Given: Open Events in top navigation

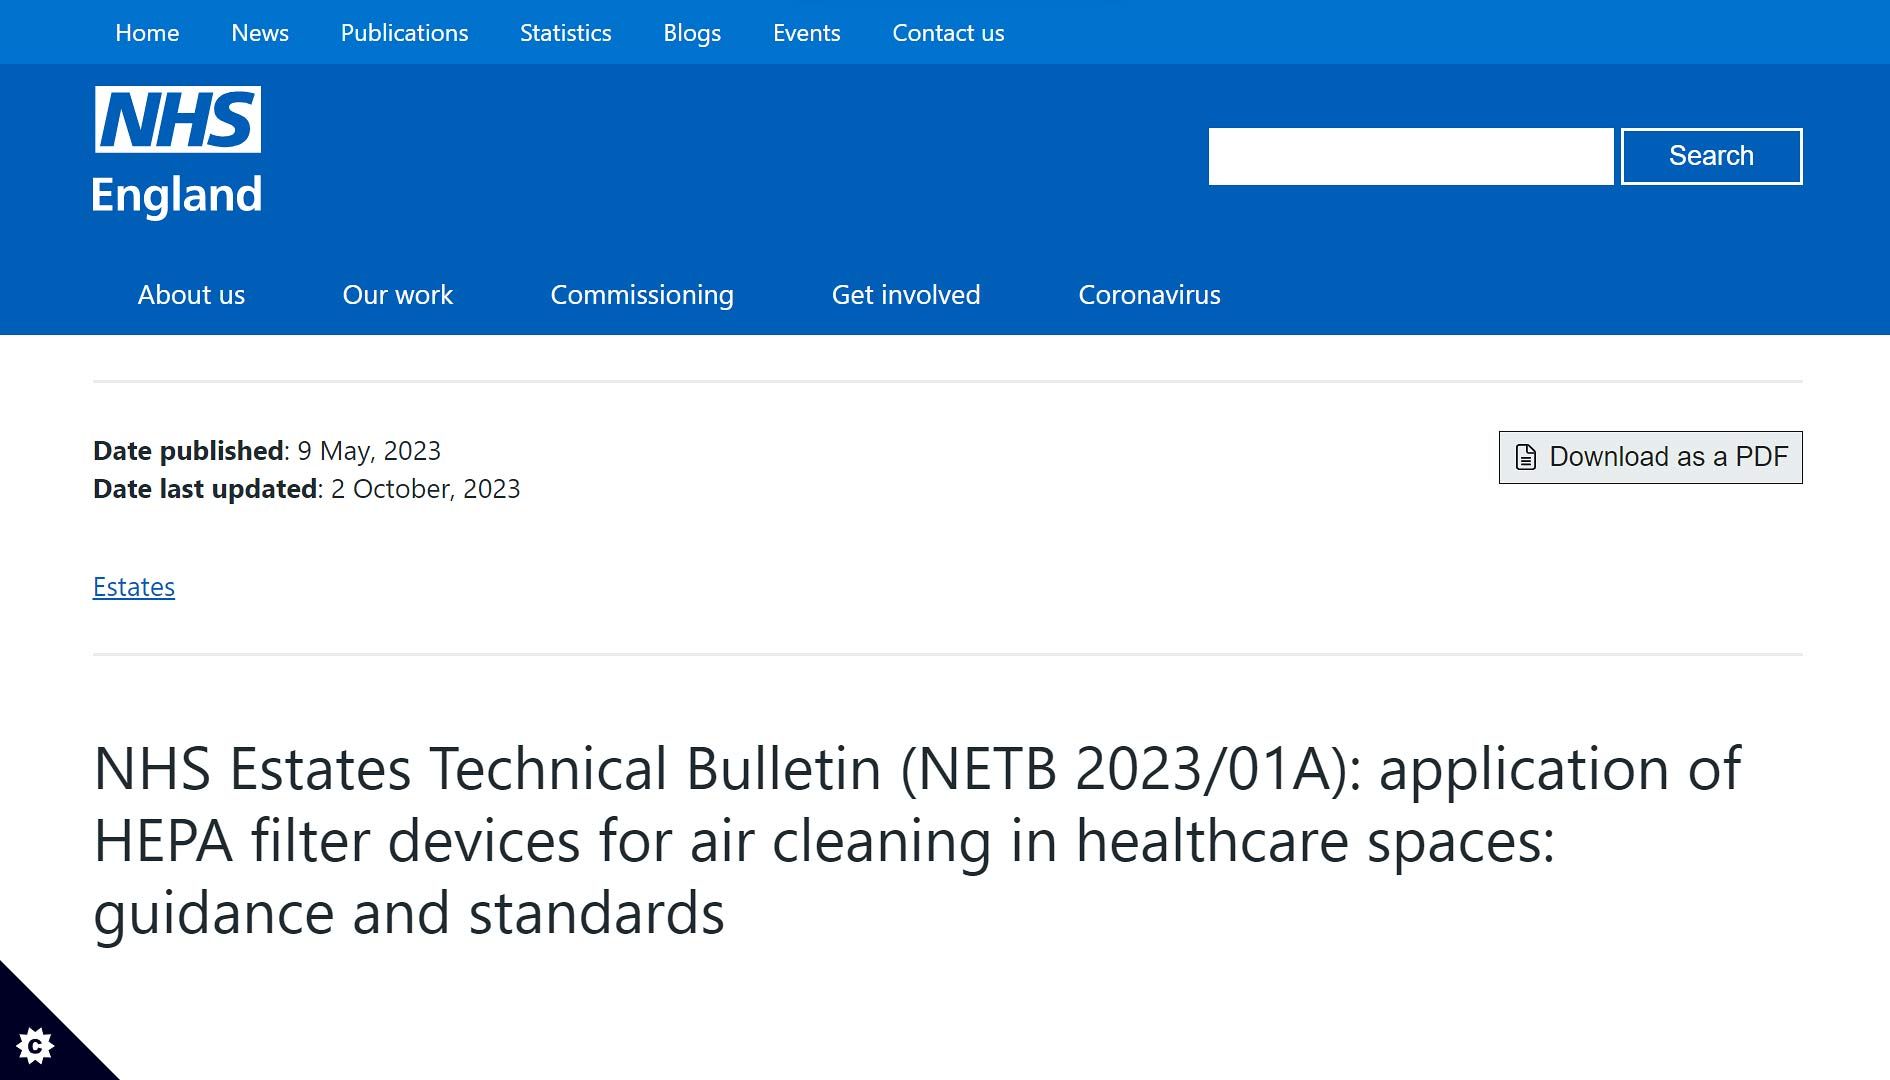Looking at the screenshot, I should [806, 33].
